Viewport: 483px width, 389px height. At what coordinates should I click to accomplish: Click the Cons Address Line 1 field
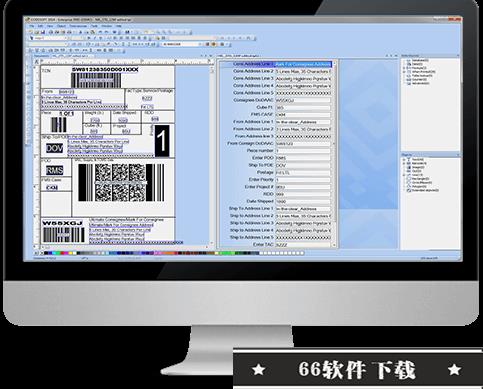[x=303, y=64]
